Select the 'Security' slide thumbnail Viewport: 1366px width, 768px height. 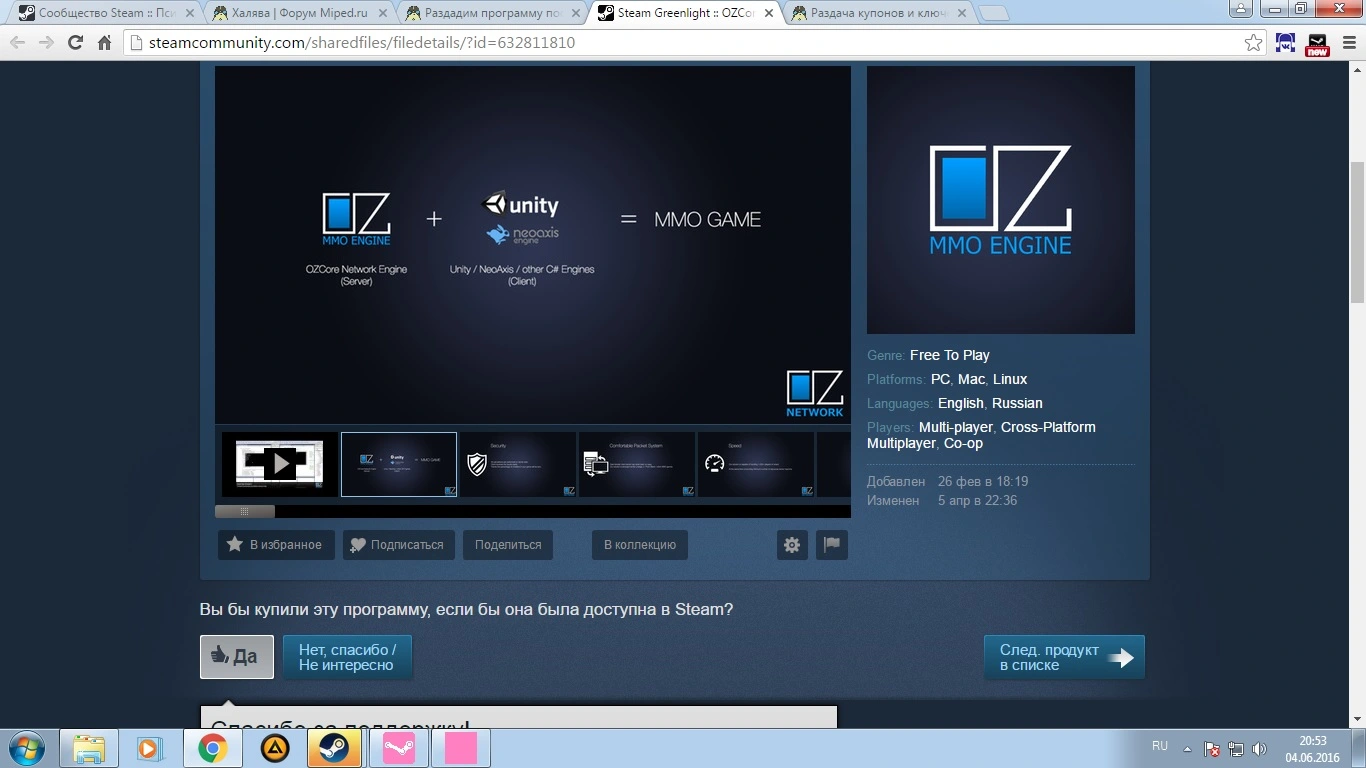click(518, 464)
